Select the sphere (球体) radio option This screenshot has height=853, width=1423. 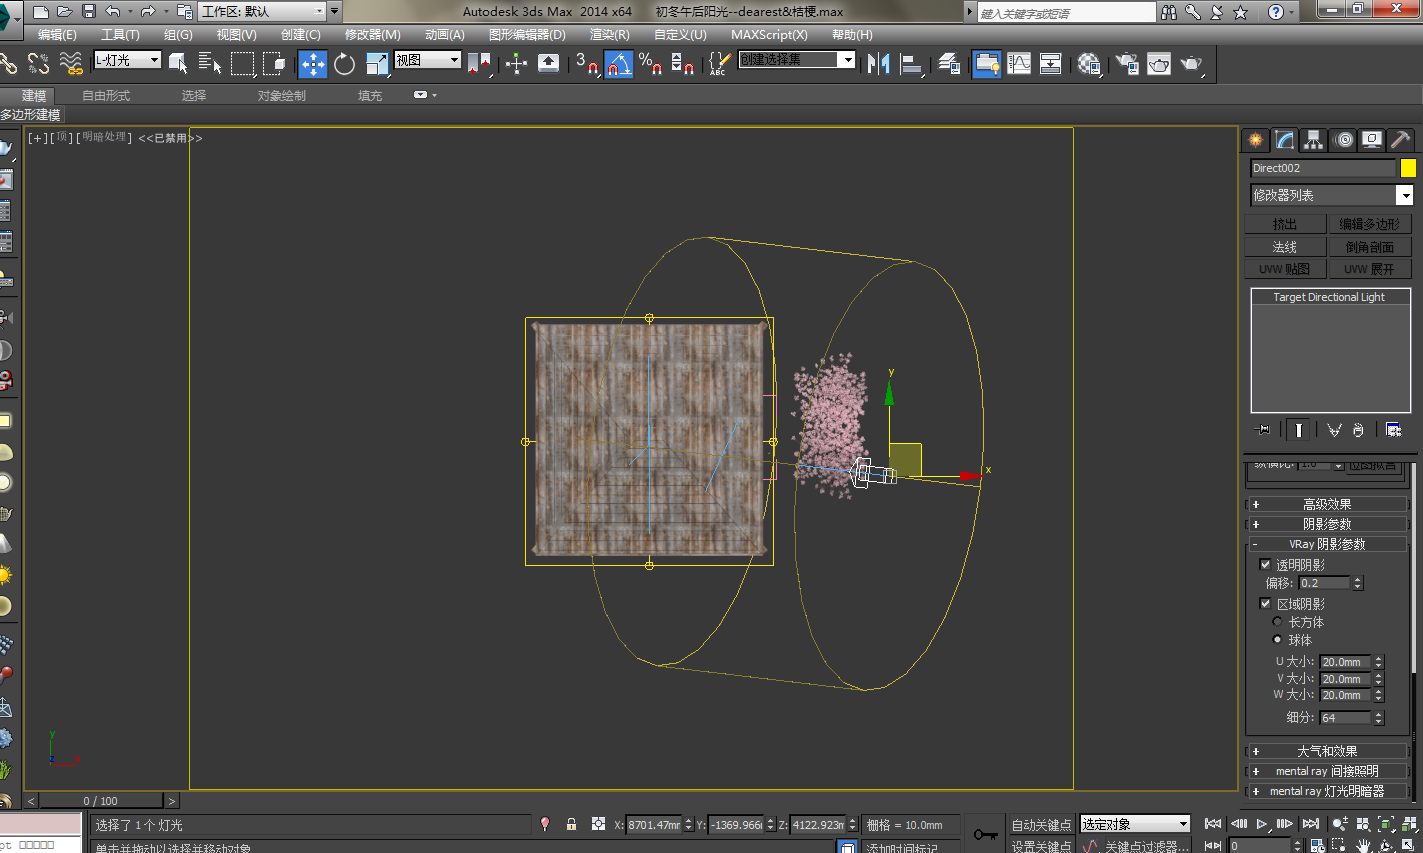click(1277, 639)
